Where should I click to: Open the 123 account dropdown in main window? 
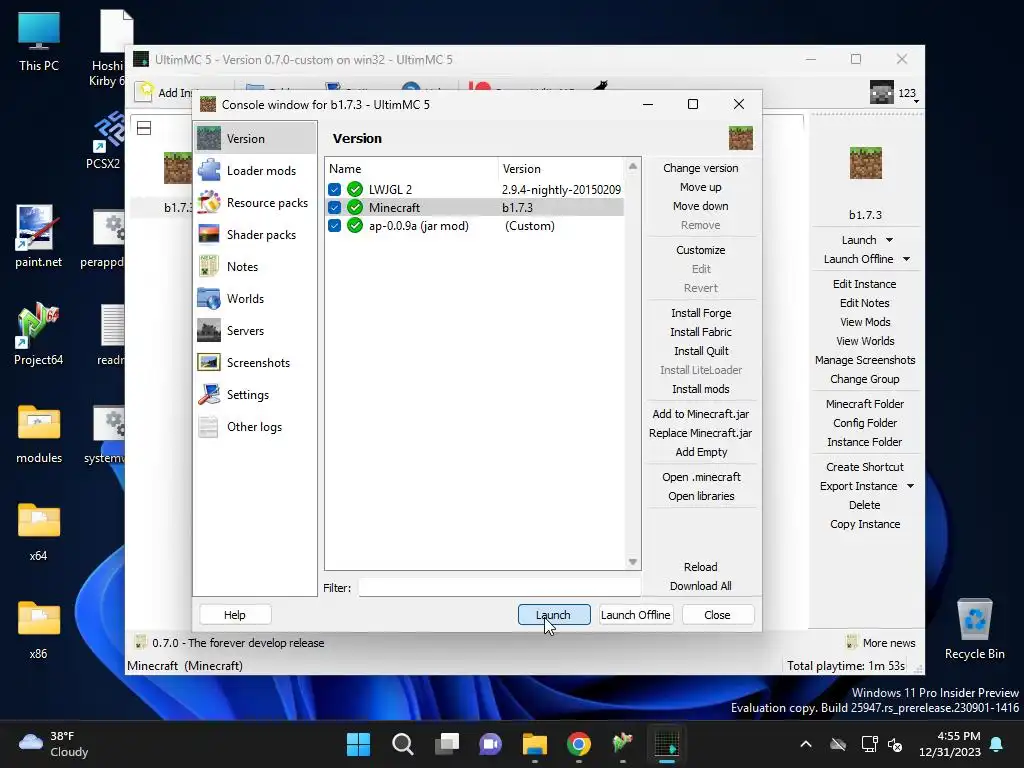click(x=895, y=93)
